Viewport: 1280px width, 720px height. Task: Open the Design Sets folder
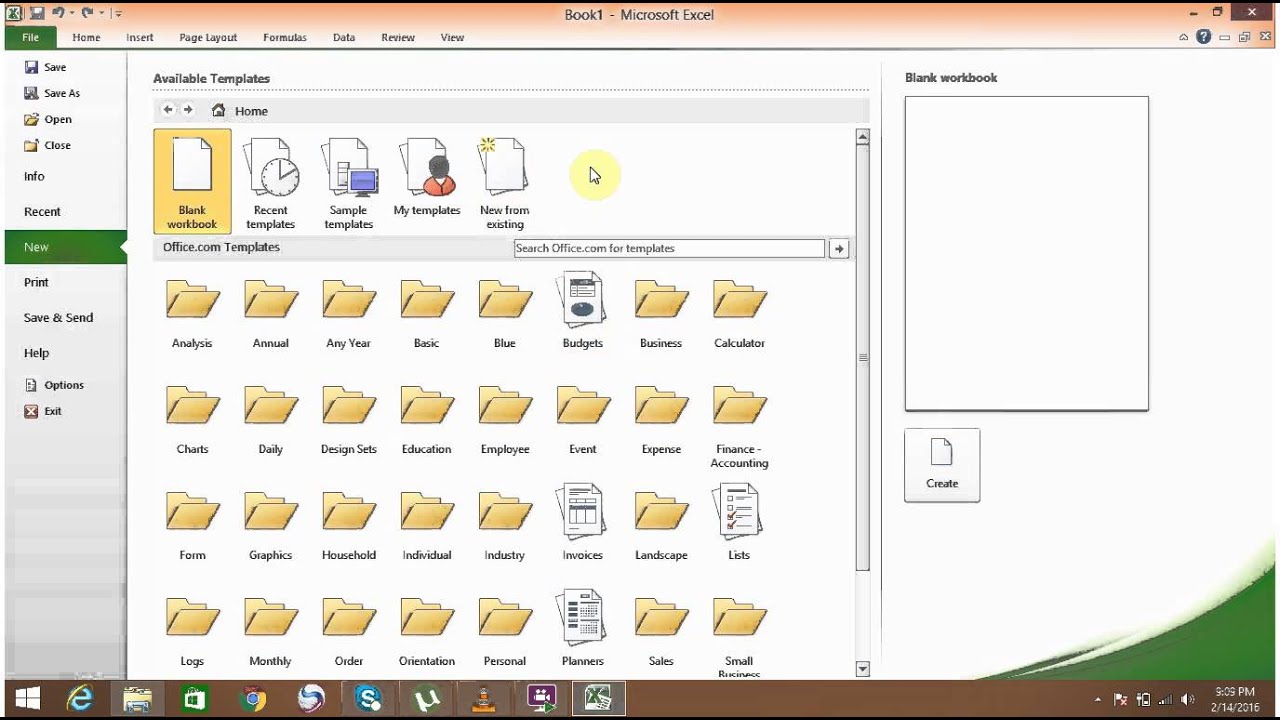click(348, 418)
